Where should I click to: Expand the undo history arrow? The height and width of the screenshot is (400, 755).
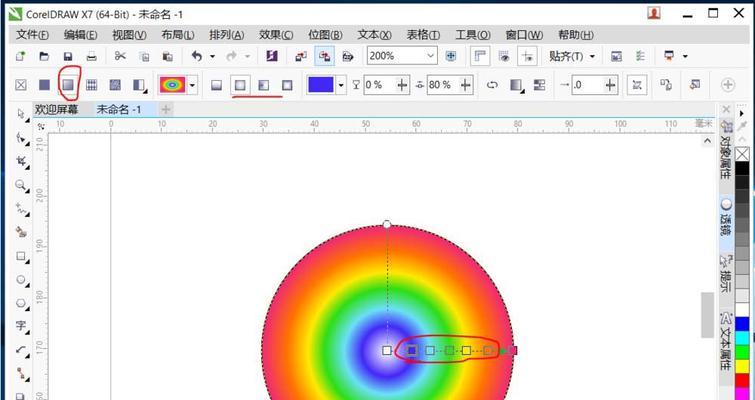click(212, 57)
